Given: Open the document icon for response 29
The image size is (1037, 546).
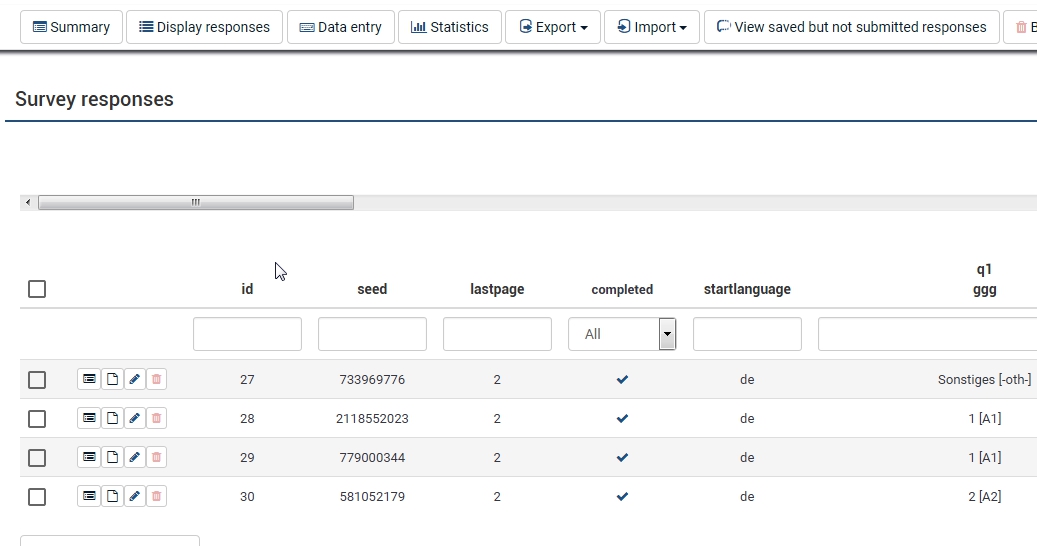Looking at the screenshot, I should pyautogui.click(x=112, y=458).
